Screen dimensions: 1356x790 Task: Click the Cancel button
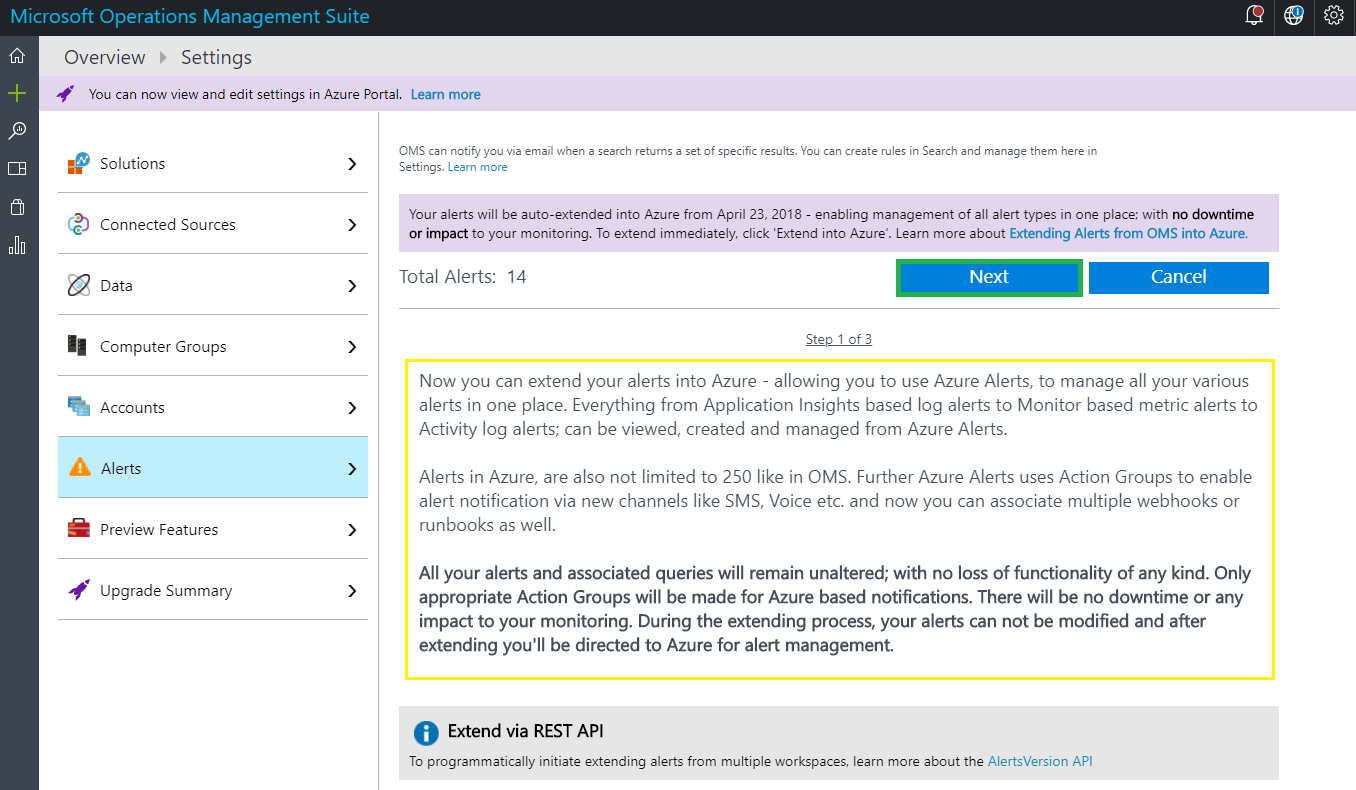click(x=1178, y=277)
